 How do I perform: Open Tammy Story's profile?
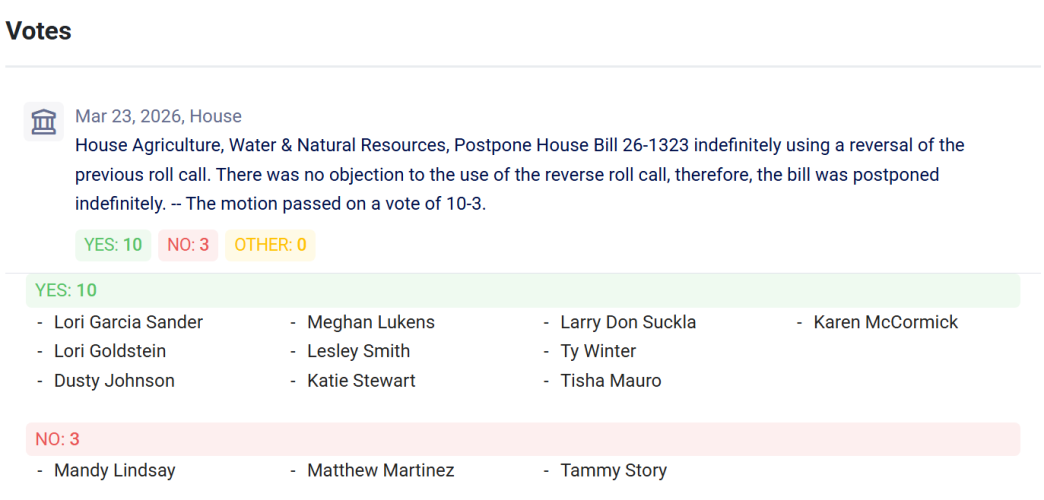point(614,471)
